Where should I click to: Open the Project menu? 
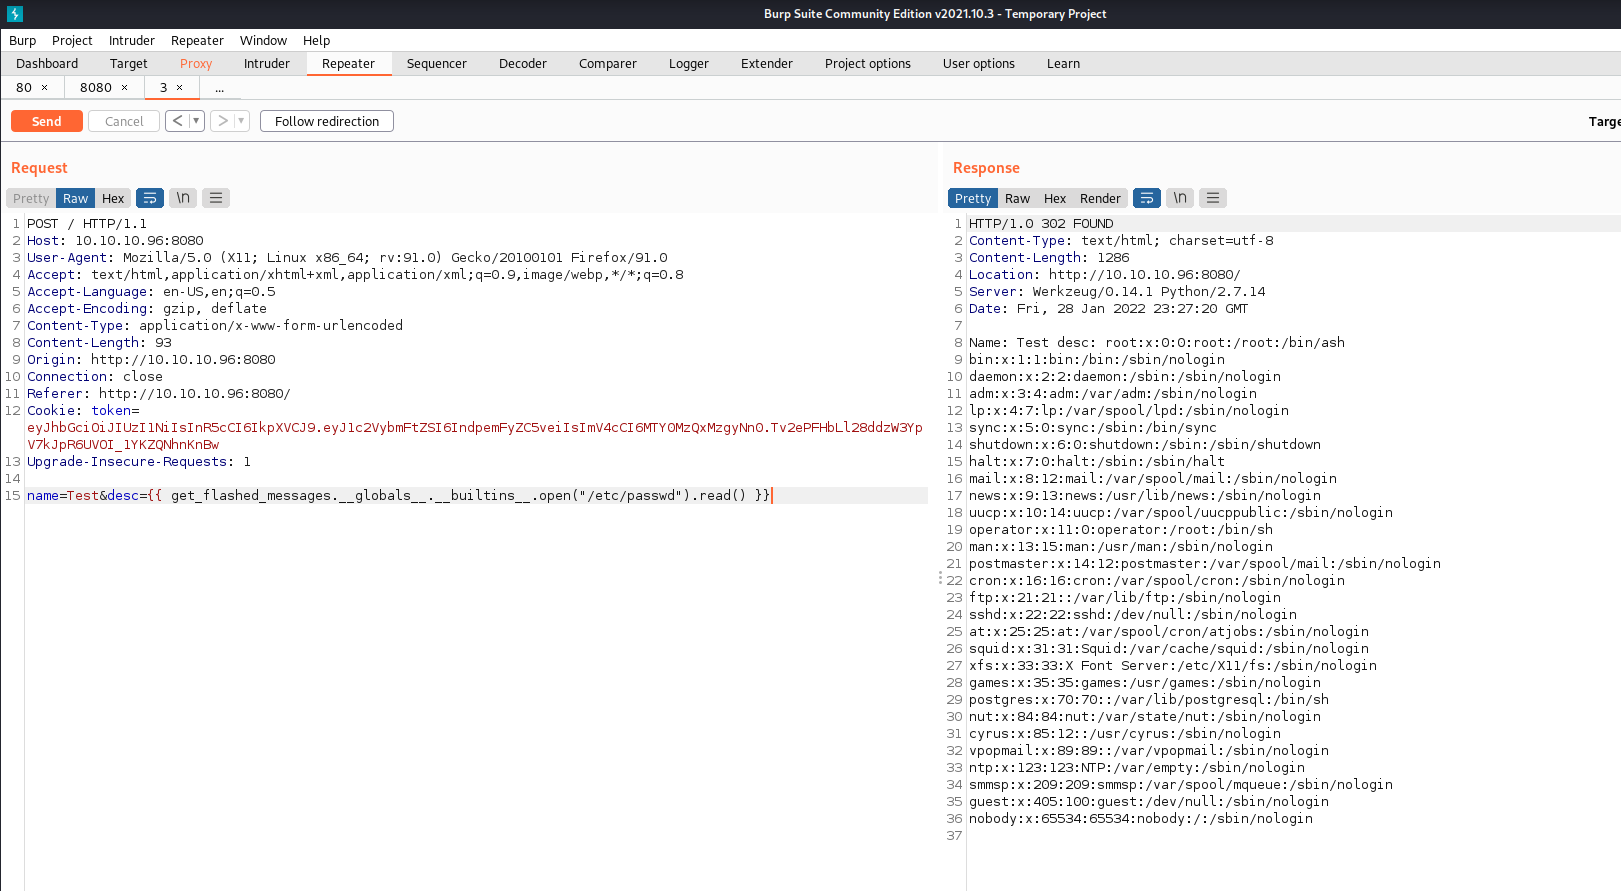pos(72,40)
